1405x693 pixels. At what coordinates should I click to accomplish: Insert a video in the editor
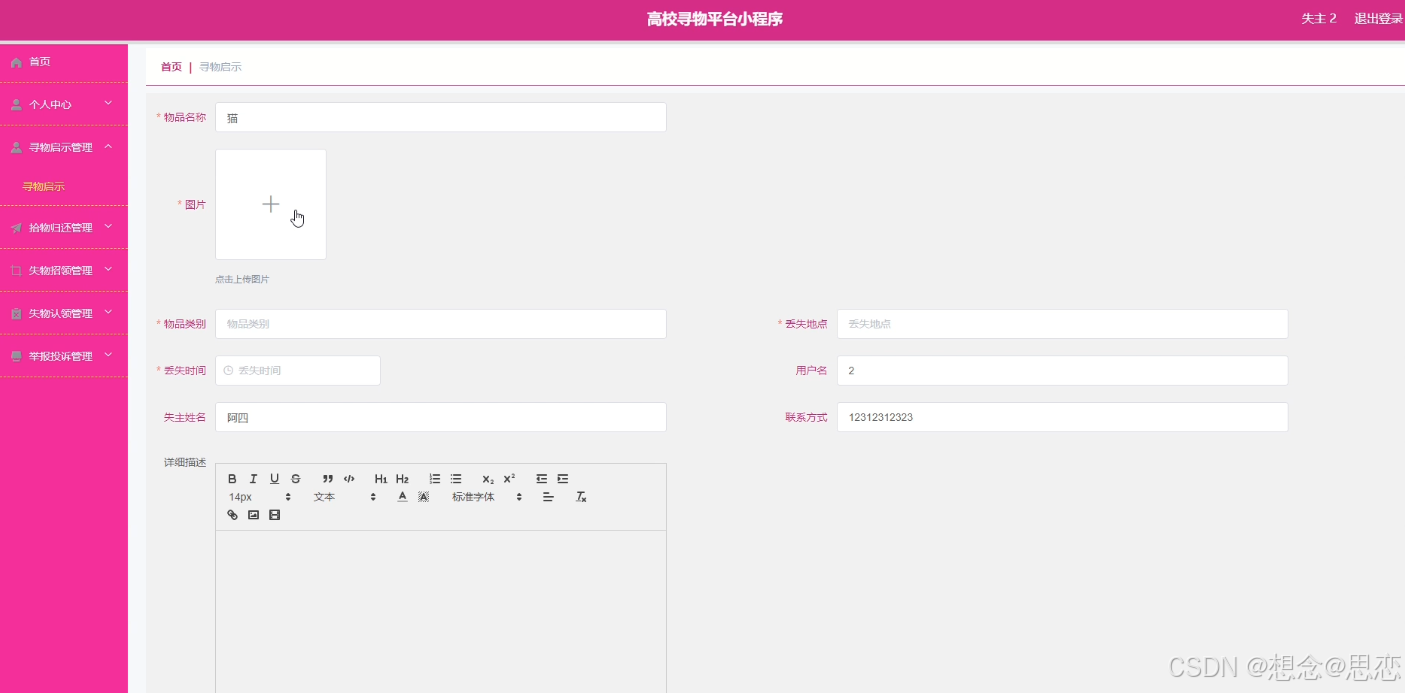point(274,515)
